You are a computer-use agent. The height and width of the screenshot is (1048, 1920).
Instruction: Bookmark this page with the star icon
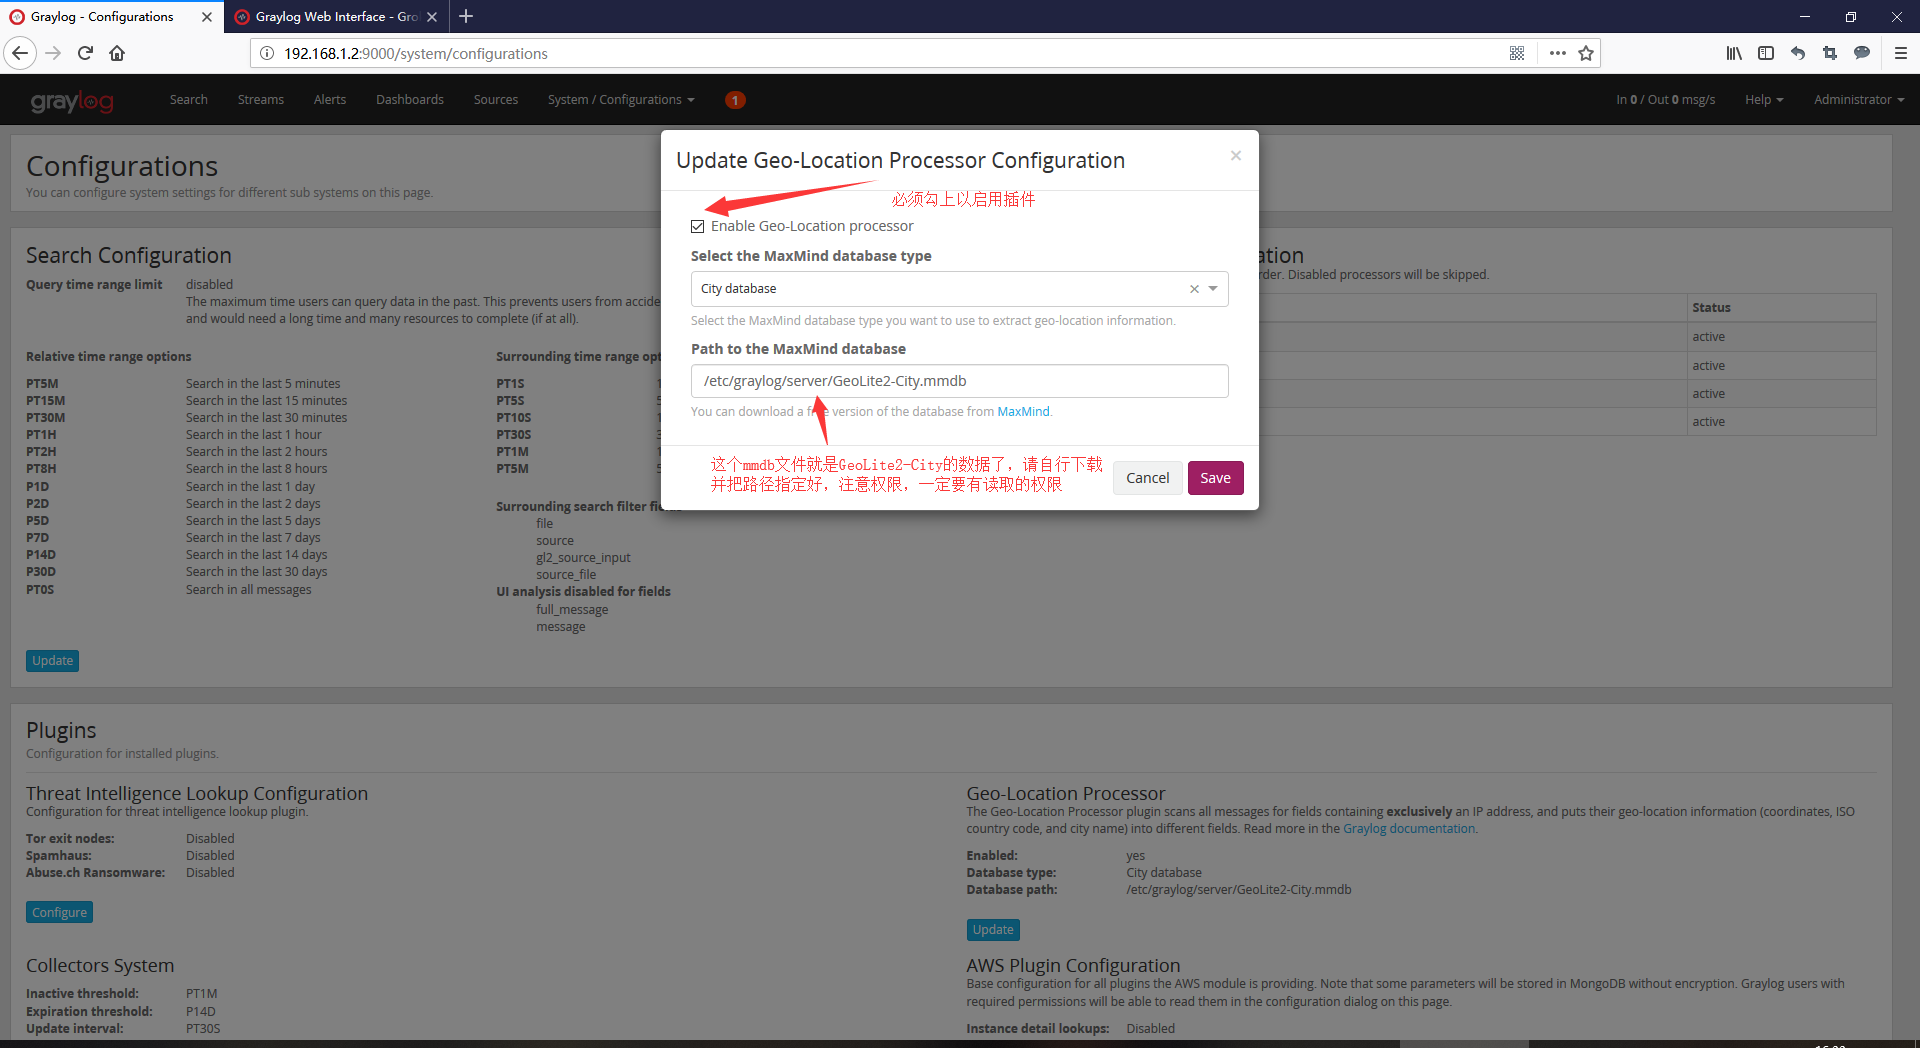tap(1586, 53)
